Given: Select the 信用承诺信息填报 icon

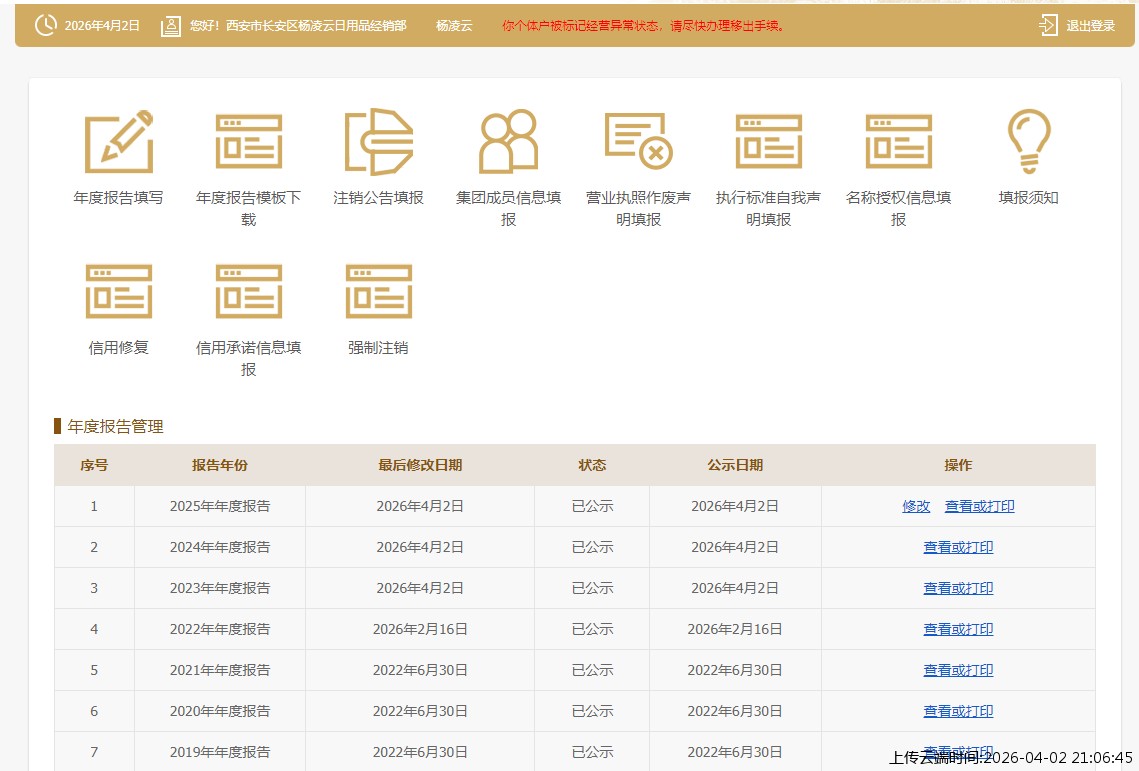Looking at the screenshot, I should click(248, 292).
